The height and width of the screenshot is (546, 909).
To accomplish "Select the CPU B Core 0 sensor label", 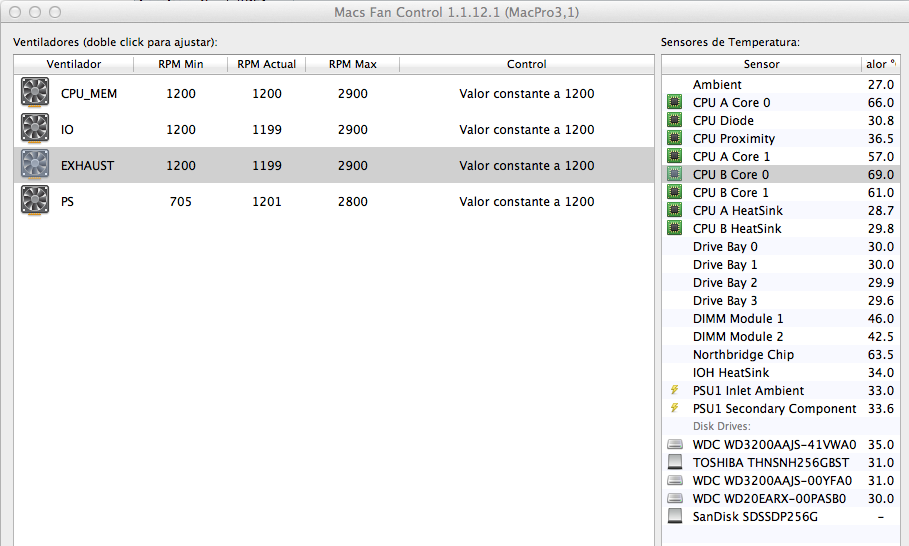I will 731,174.
